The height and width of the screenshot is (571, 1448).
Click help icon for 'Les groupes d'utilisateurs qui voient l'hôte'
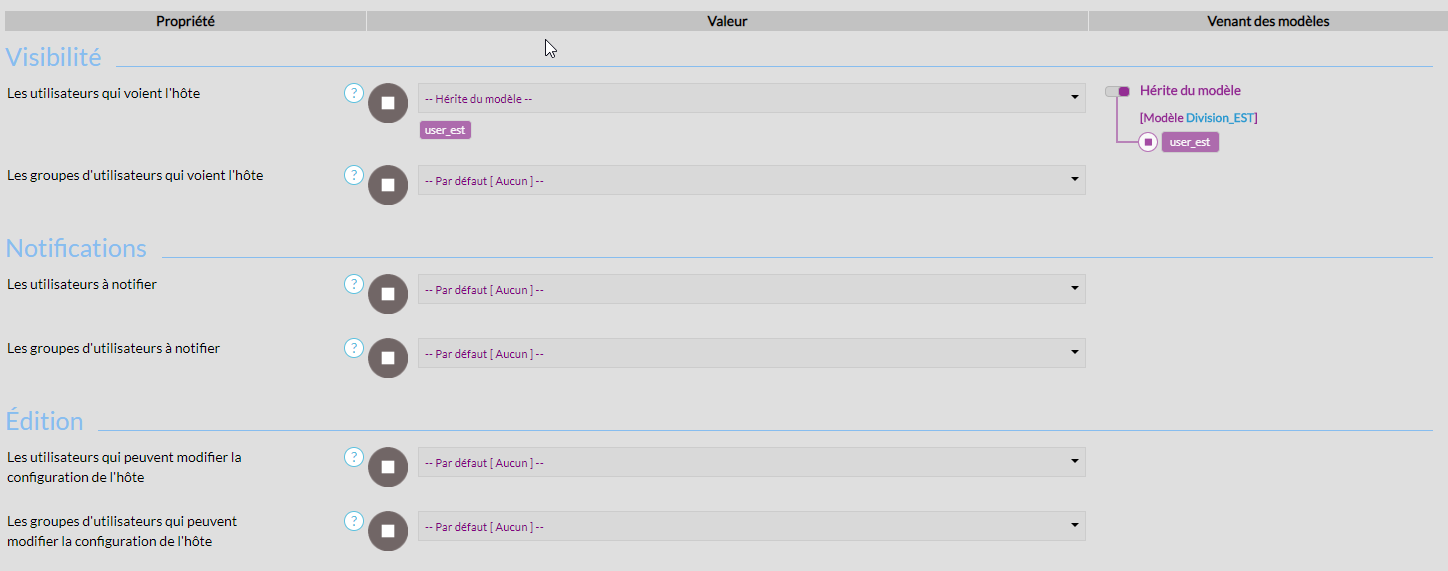354,175
